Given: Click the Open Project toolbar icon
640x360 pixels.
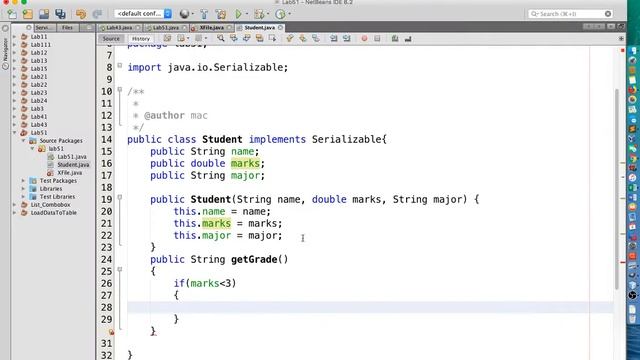Looking at the screenshot, I should 44,14.
